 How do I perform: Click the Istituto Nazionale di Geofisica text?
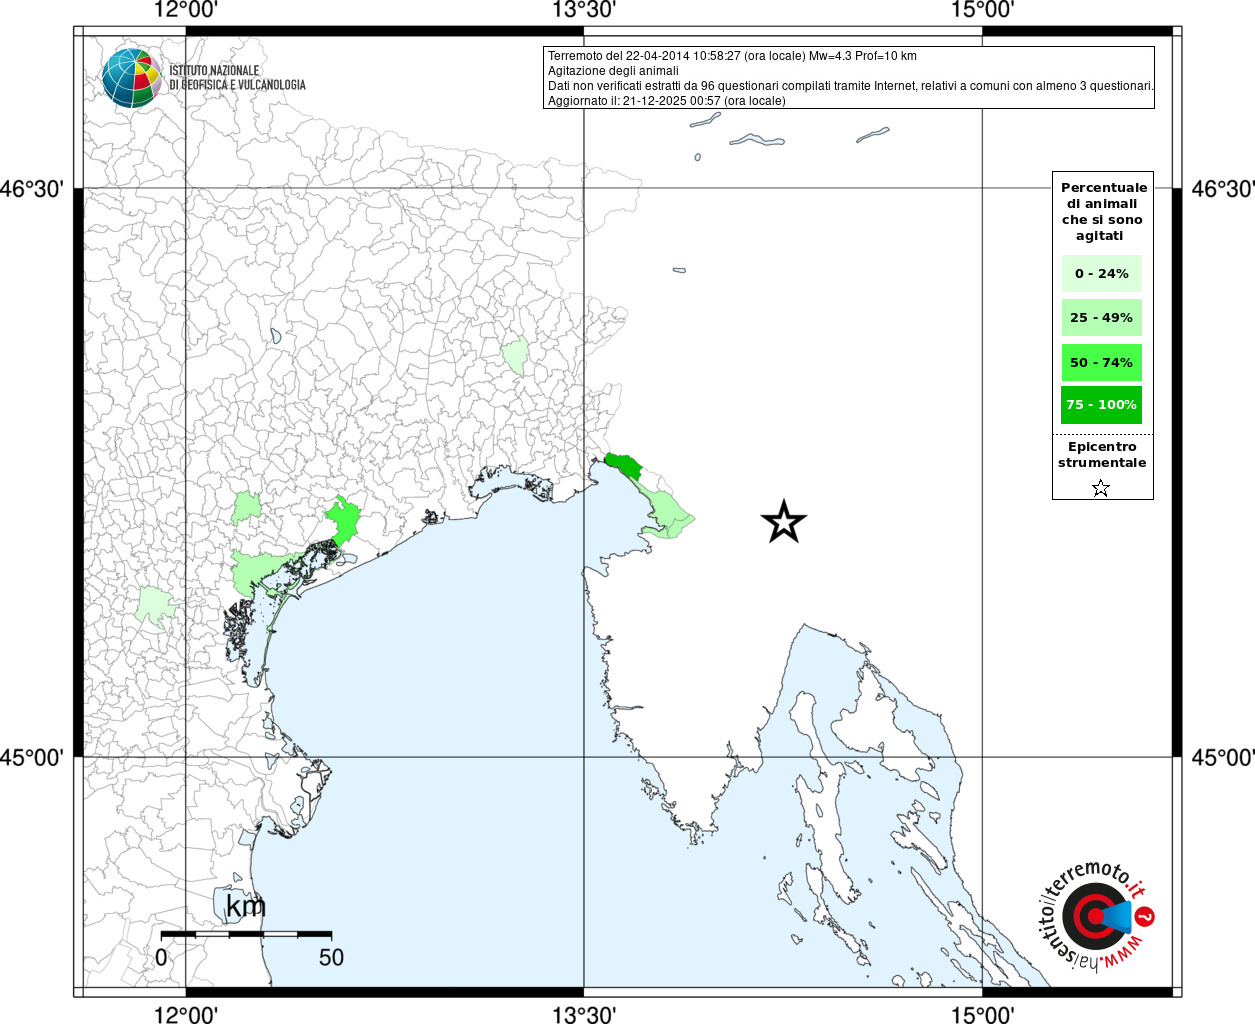(x=237, y=78)
